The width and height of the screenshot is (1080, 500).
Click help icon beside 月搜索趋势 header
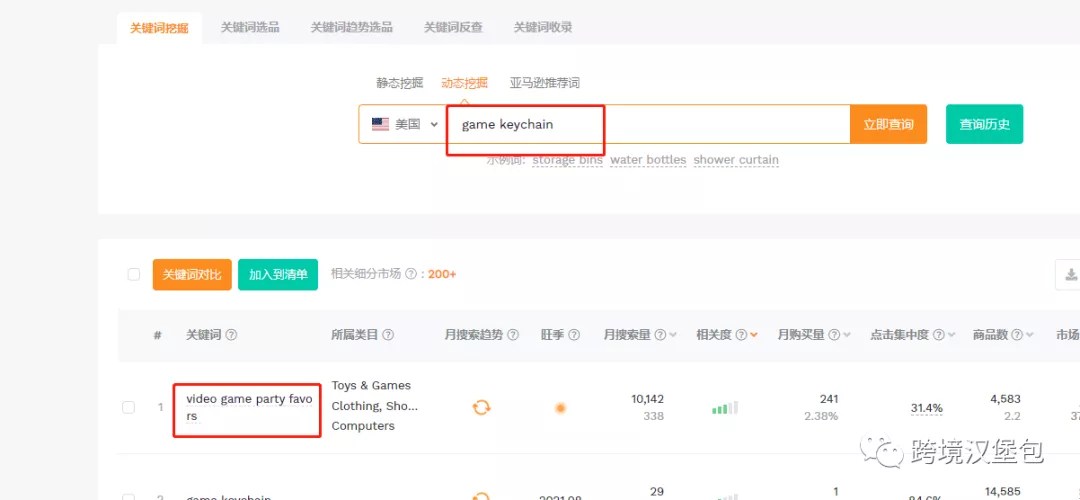click(513, 335)
